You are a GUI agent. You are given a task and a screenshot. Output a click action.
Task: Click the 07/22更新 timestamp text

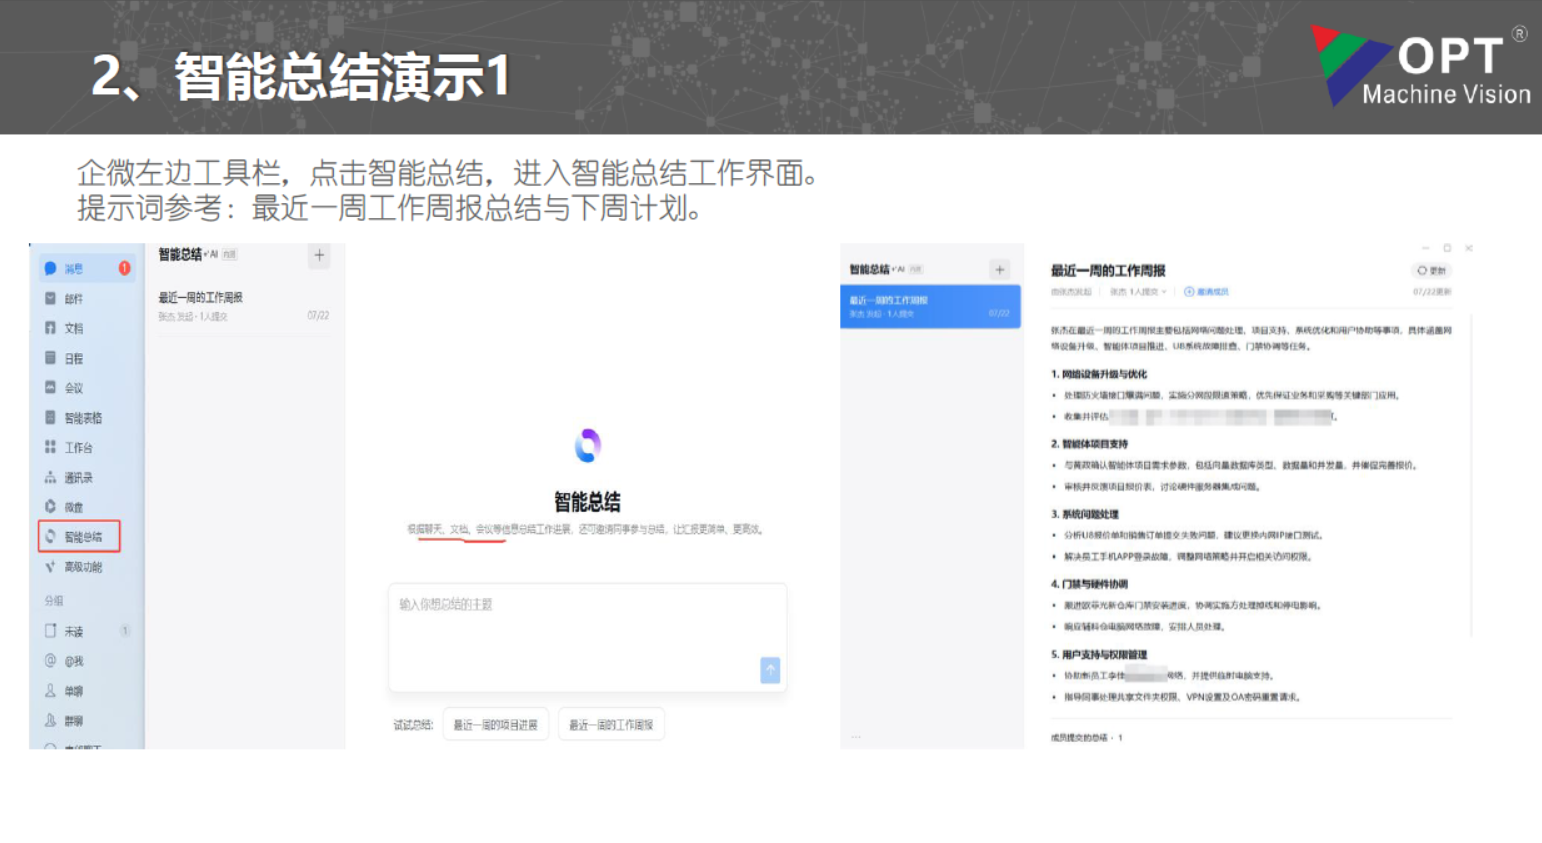(x=1432, y=292)
